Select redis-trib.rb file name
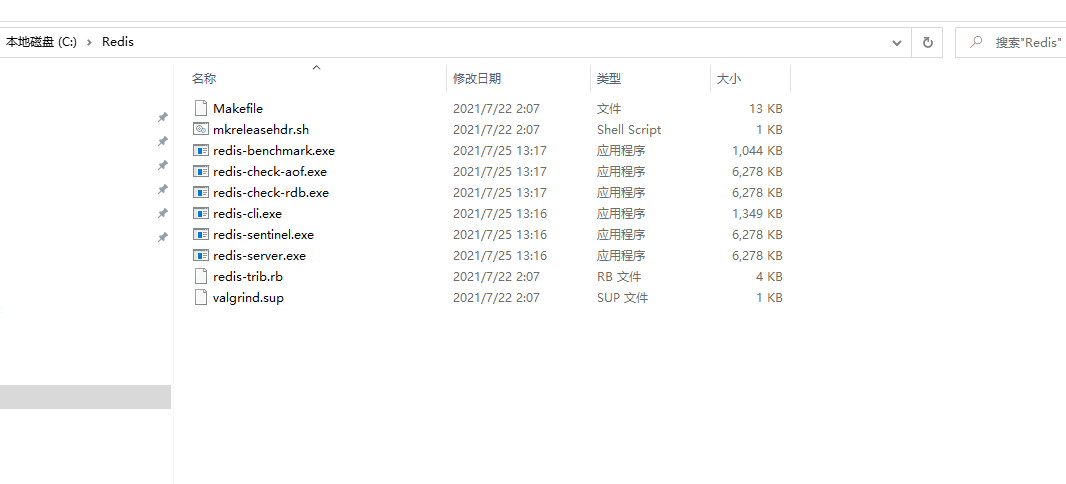1066x484 pixels. [247, 277]
